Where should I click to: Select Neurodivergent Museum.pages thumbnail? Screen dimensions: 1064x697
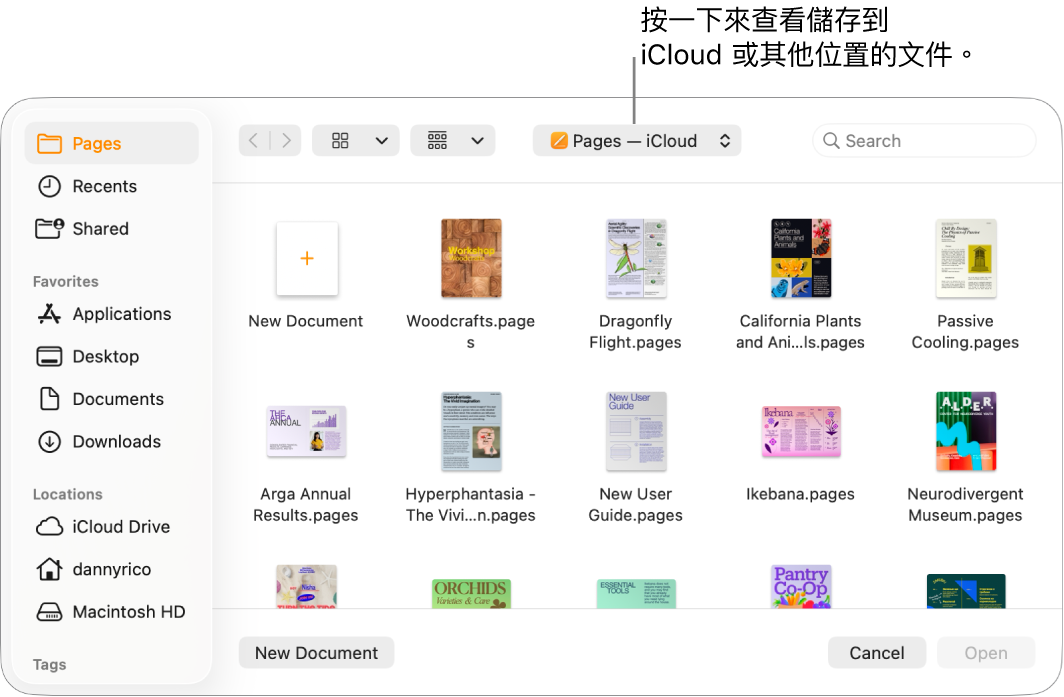point(966,432)
